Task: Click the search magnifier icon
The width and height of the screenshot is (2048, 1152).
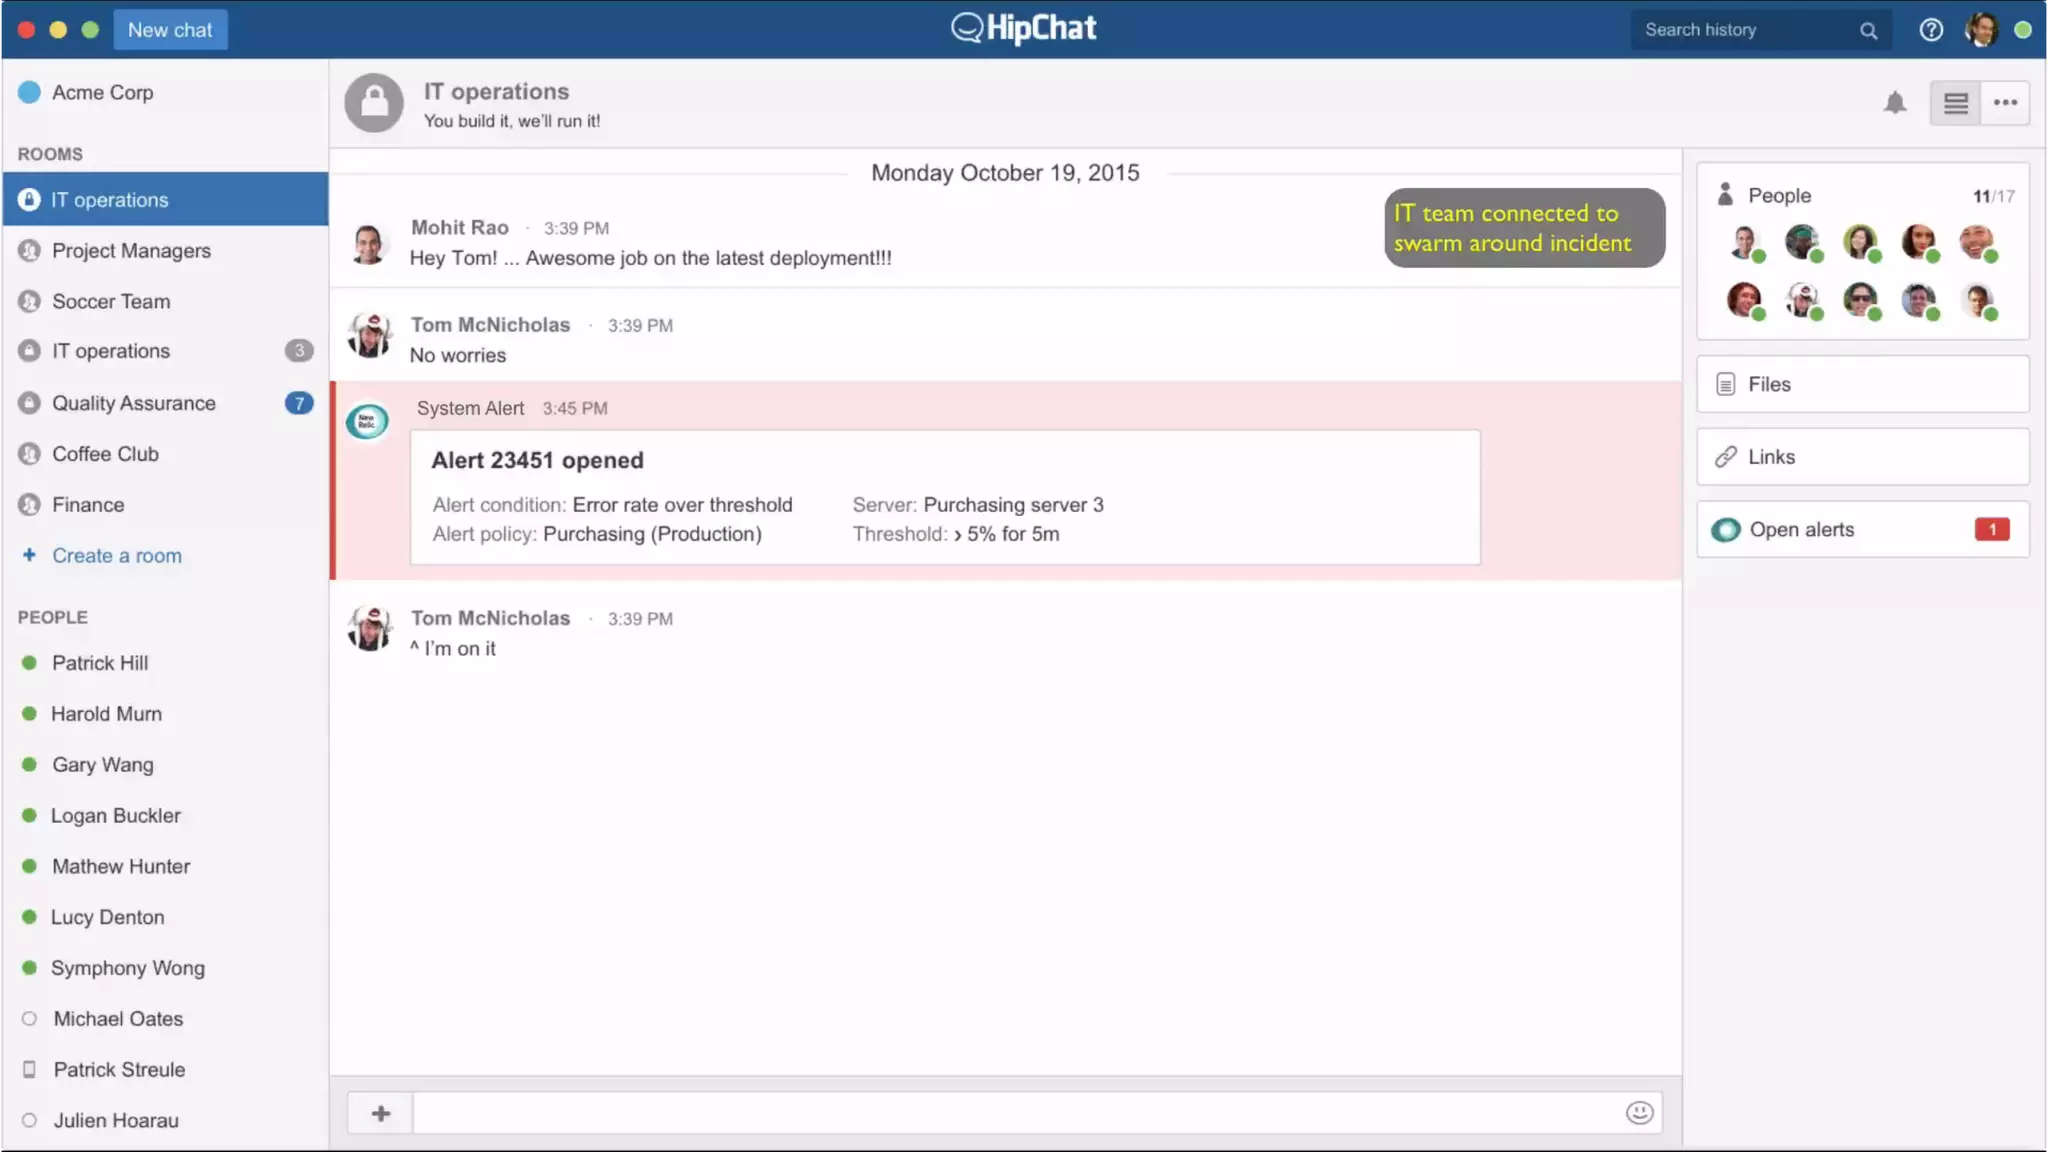Action: (x=1868, y=31)
